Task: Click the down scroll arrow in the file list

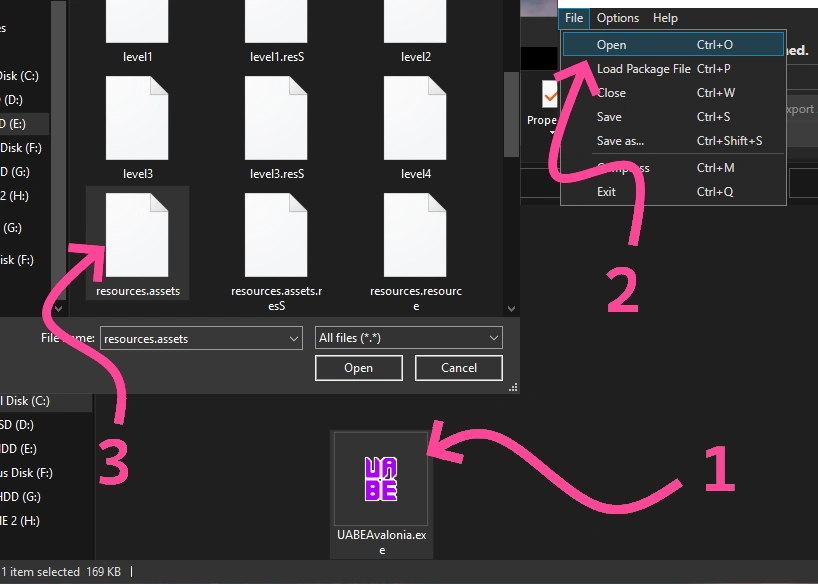Action: click(511, 307)
